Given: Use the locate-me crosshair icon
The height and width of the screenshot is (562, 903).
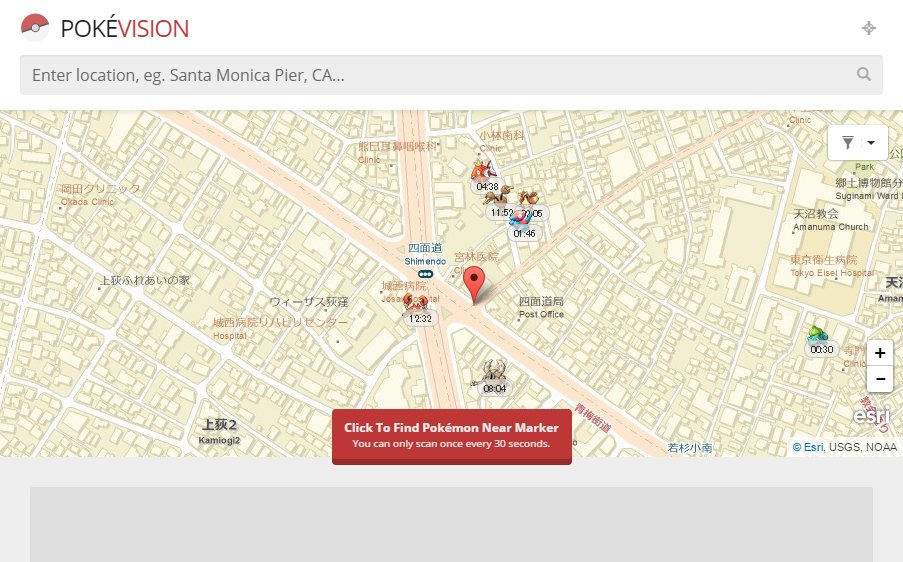Looking at the screenshot, I should [868, 28].
